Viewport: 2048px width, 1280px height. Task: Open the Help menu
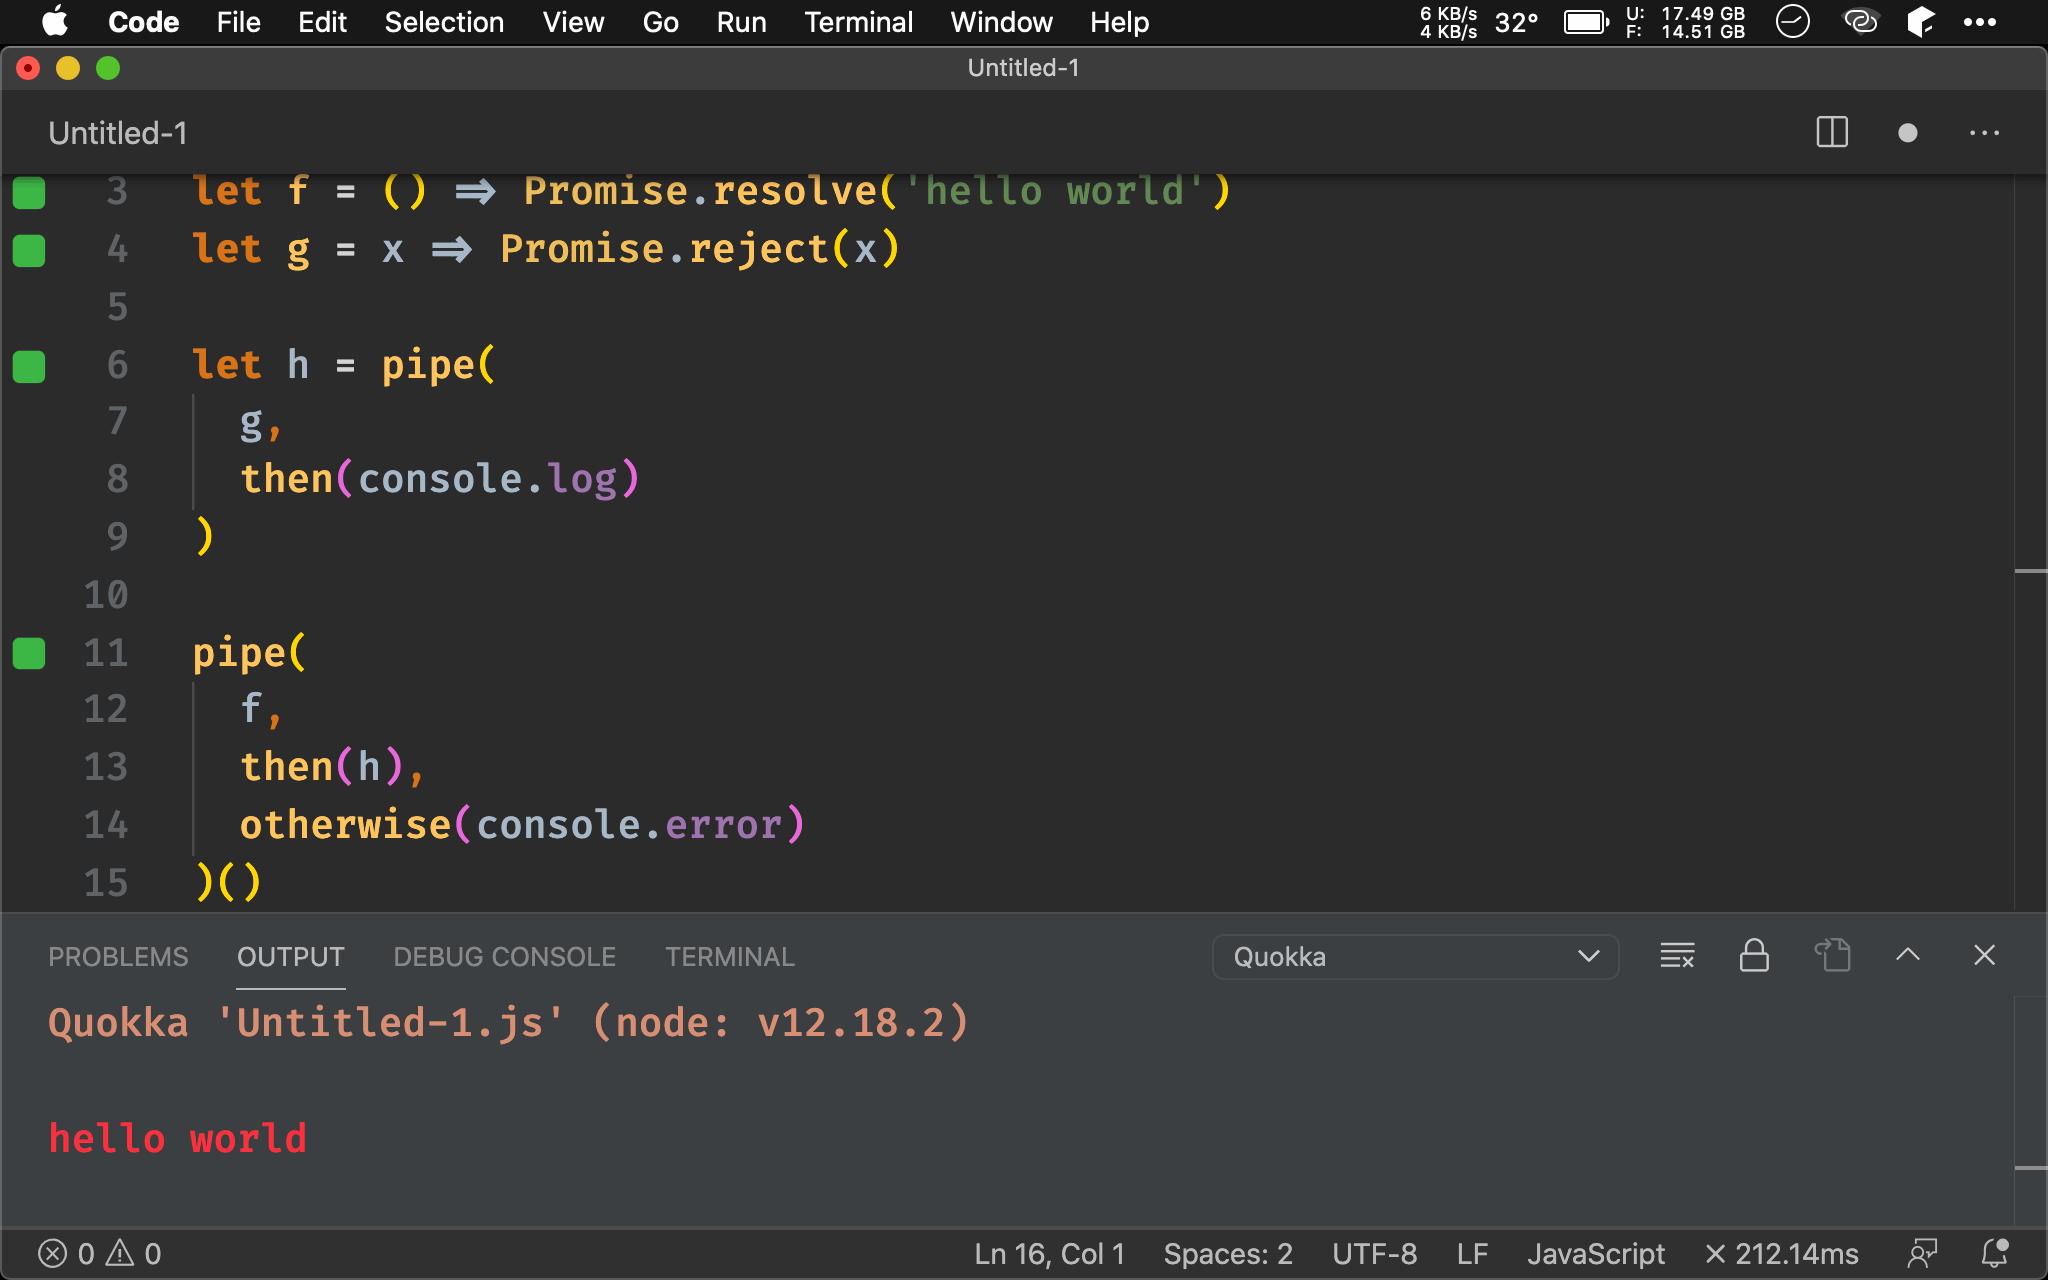click(x=1119, y=22)
